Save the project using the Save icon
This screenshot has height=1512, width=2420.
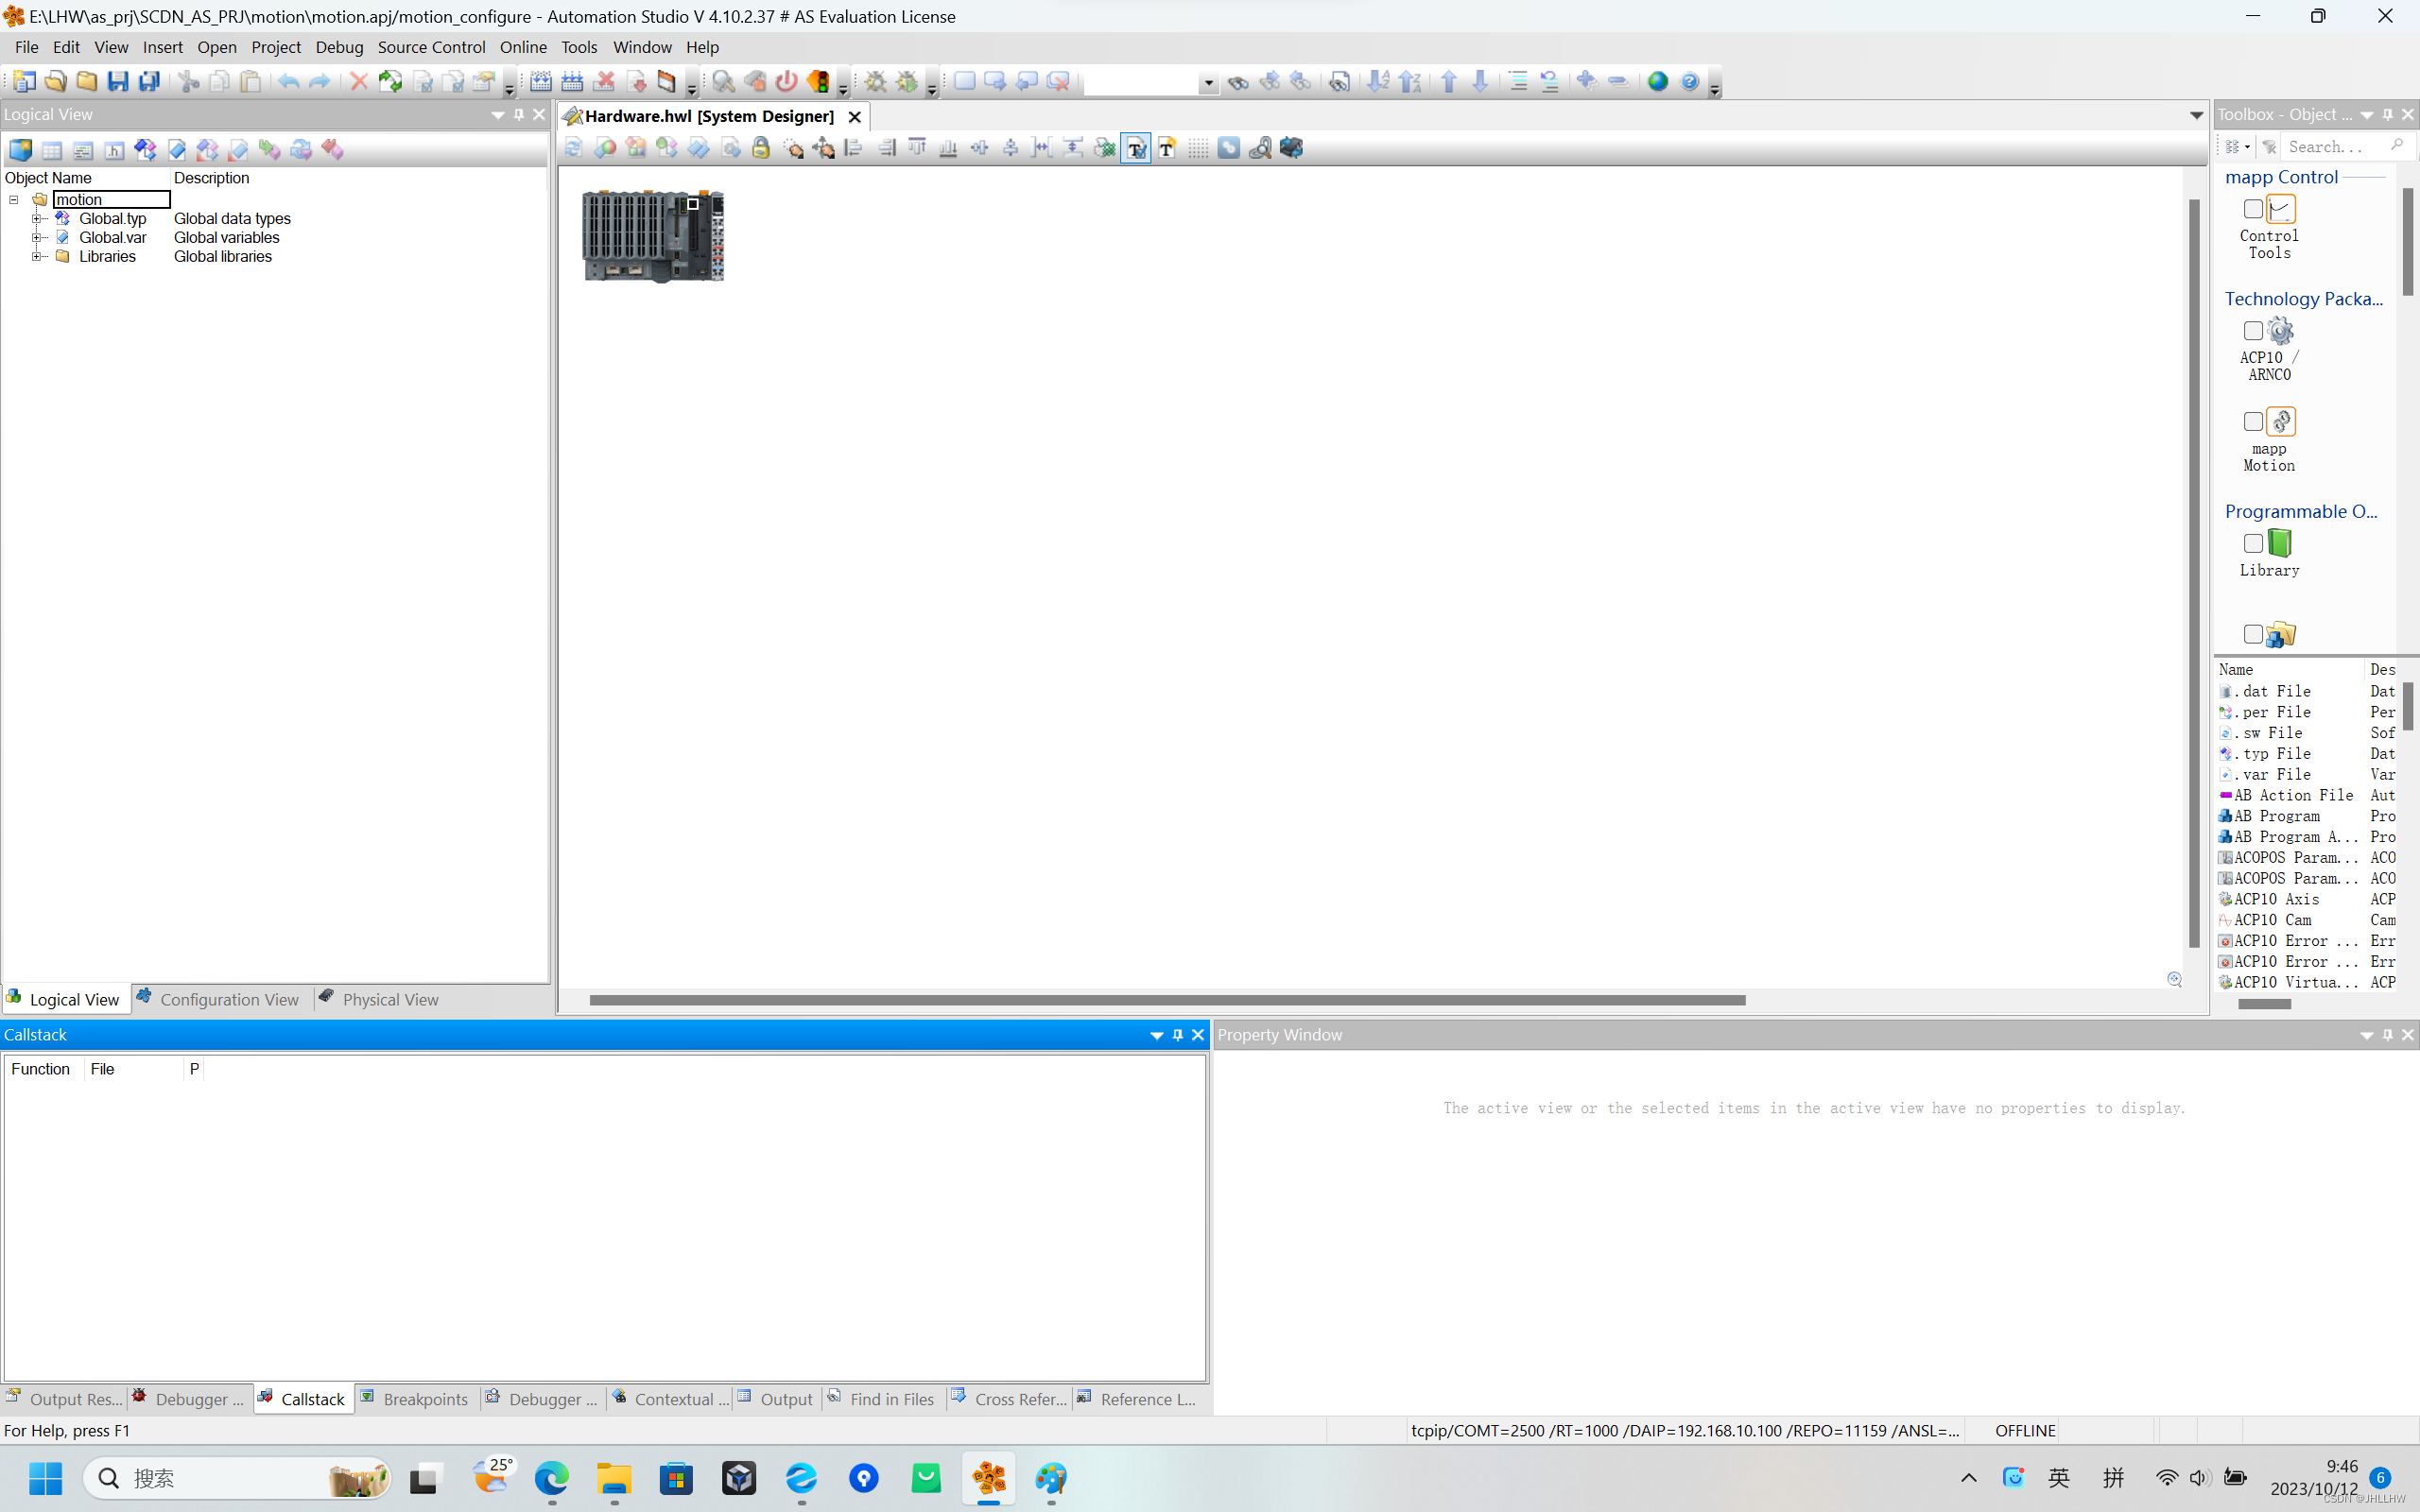(117, 81)
